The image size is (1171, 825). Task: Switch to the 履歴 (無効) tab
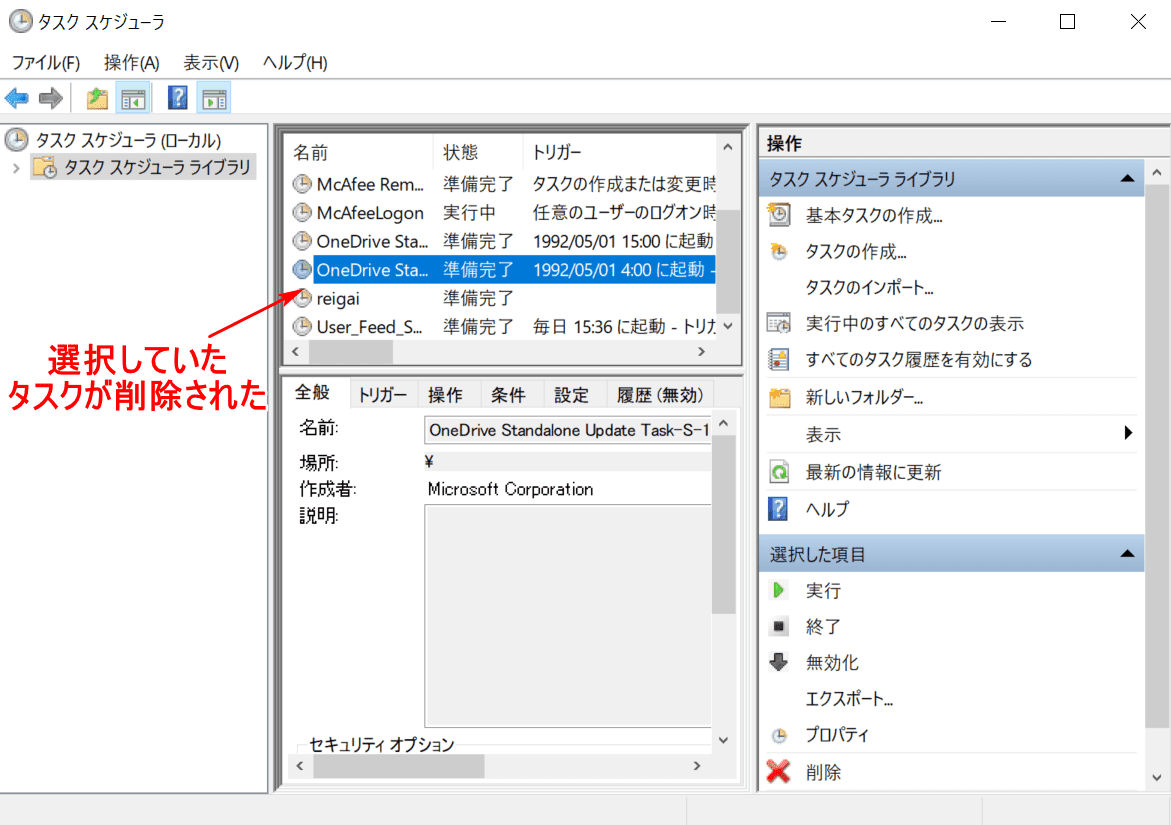659,395
